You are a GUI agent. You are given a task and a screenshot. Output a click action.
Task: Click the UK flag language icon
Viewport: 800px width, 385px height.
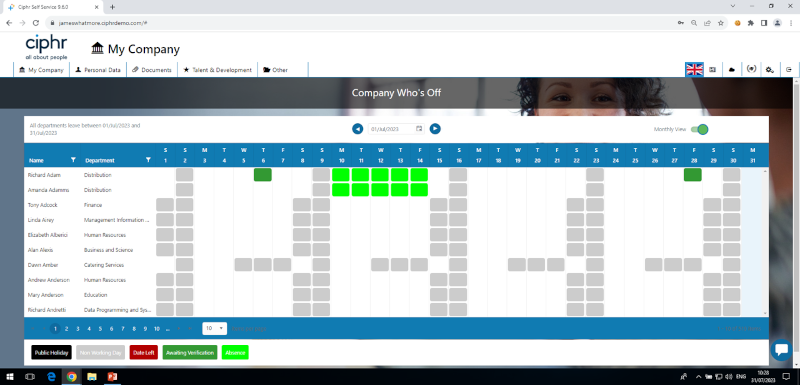[x=694, y=69]
